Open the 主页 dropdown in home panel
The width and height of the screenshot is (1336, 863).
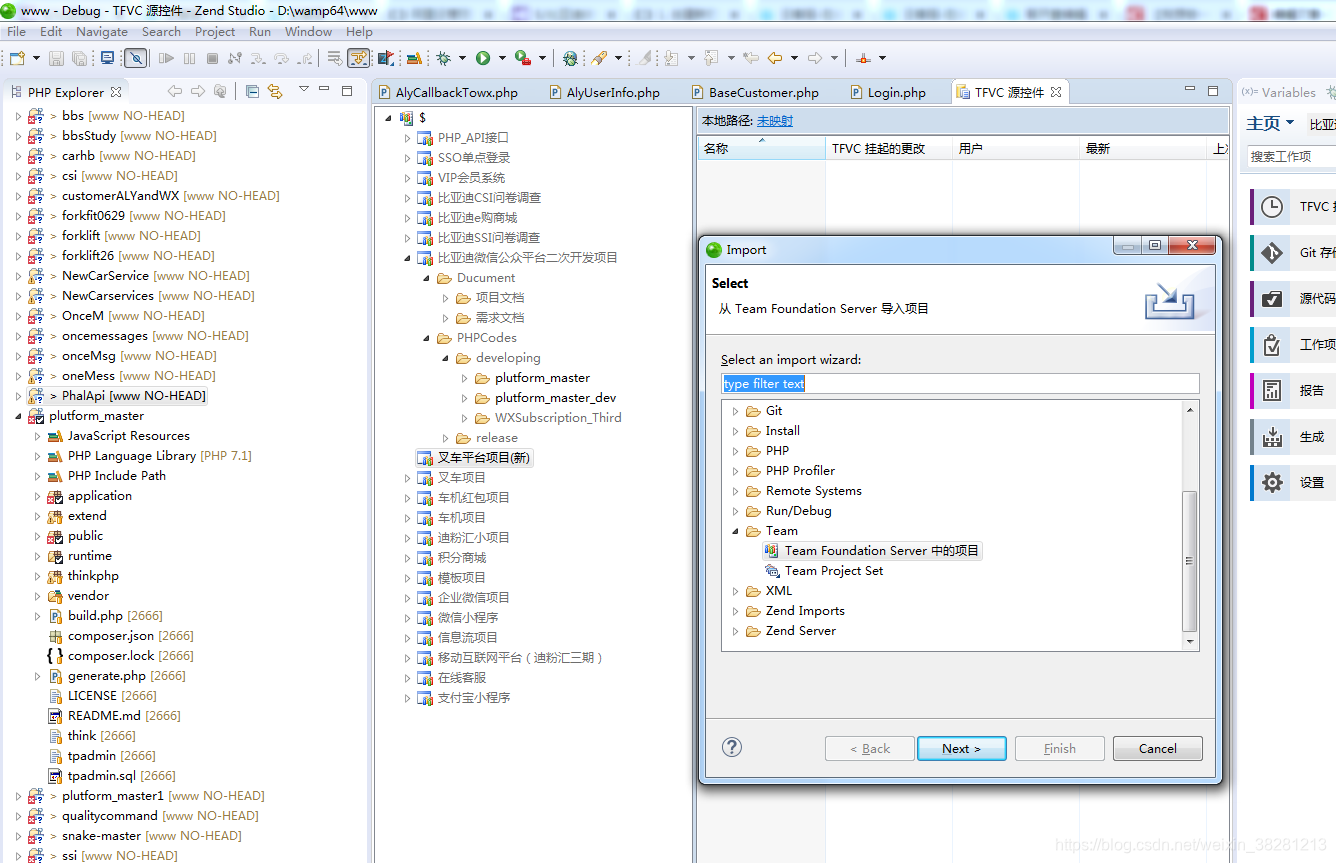tap(1290, 123)
